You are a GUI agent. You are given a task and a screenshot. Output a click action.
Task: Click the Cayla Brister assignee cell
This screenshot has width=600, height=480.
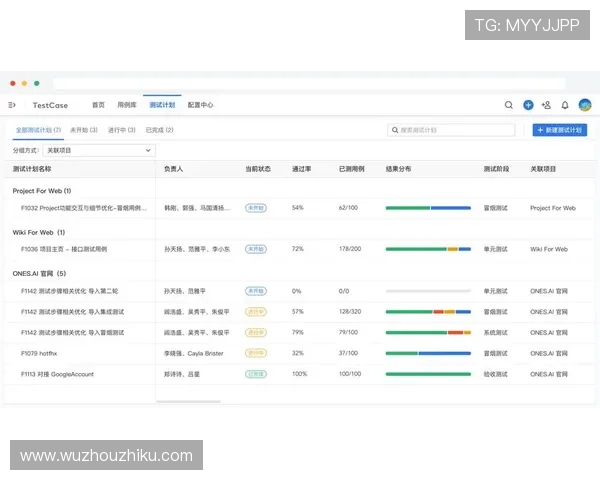[x=205, y=353]
